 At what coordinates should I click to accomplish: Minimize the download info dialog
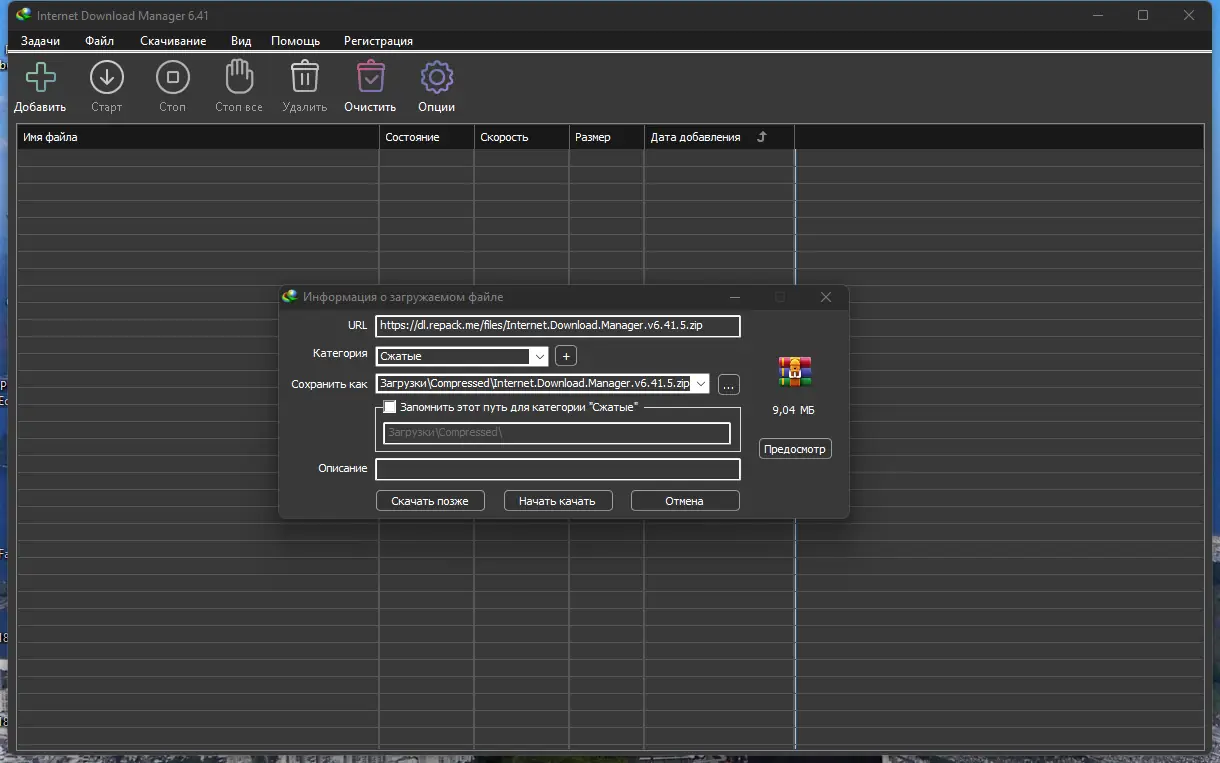[x=735, y=297]
